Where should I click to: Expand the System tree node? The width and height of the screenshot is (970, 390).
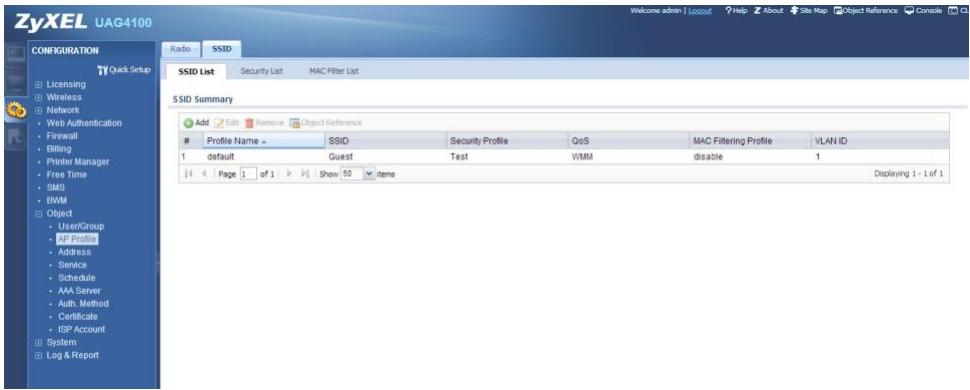click(38, 342)
